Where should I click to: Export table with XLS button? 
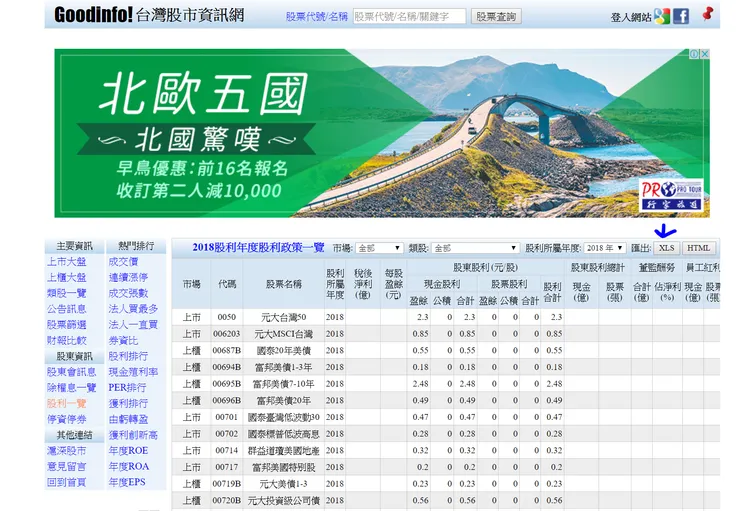666,248
